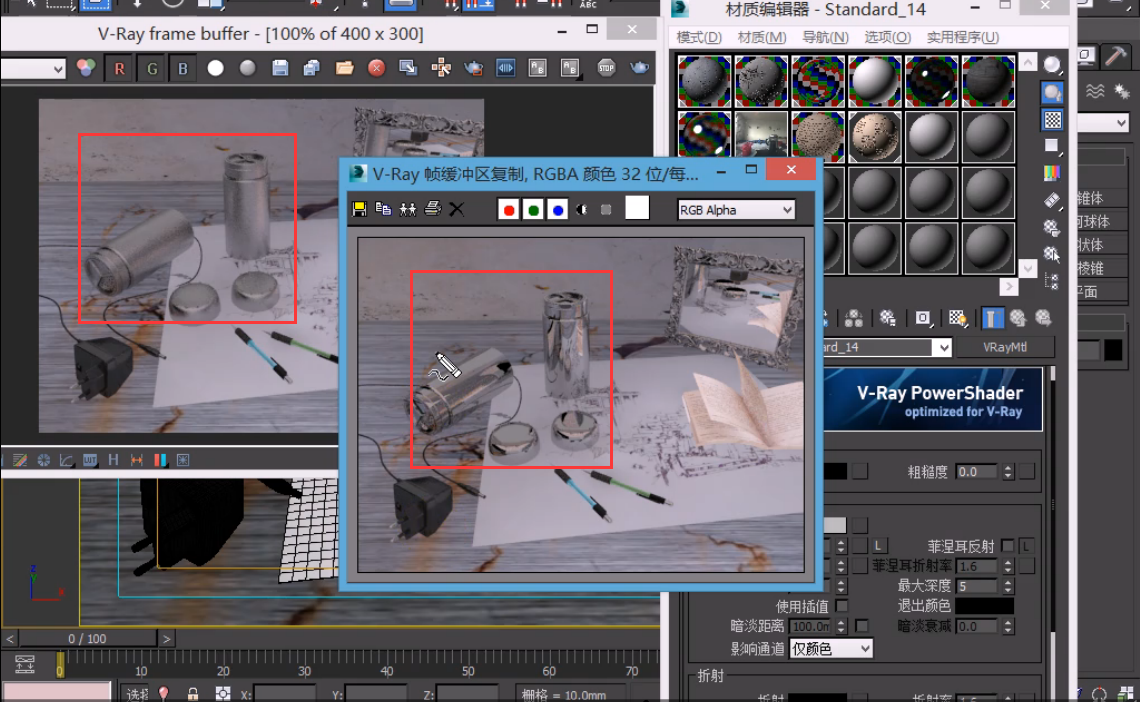
Task: Expand the 影响通道 dropdown
Action: 830,649
